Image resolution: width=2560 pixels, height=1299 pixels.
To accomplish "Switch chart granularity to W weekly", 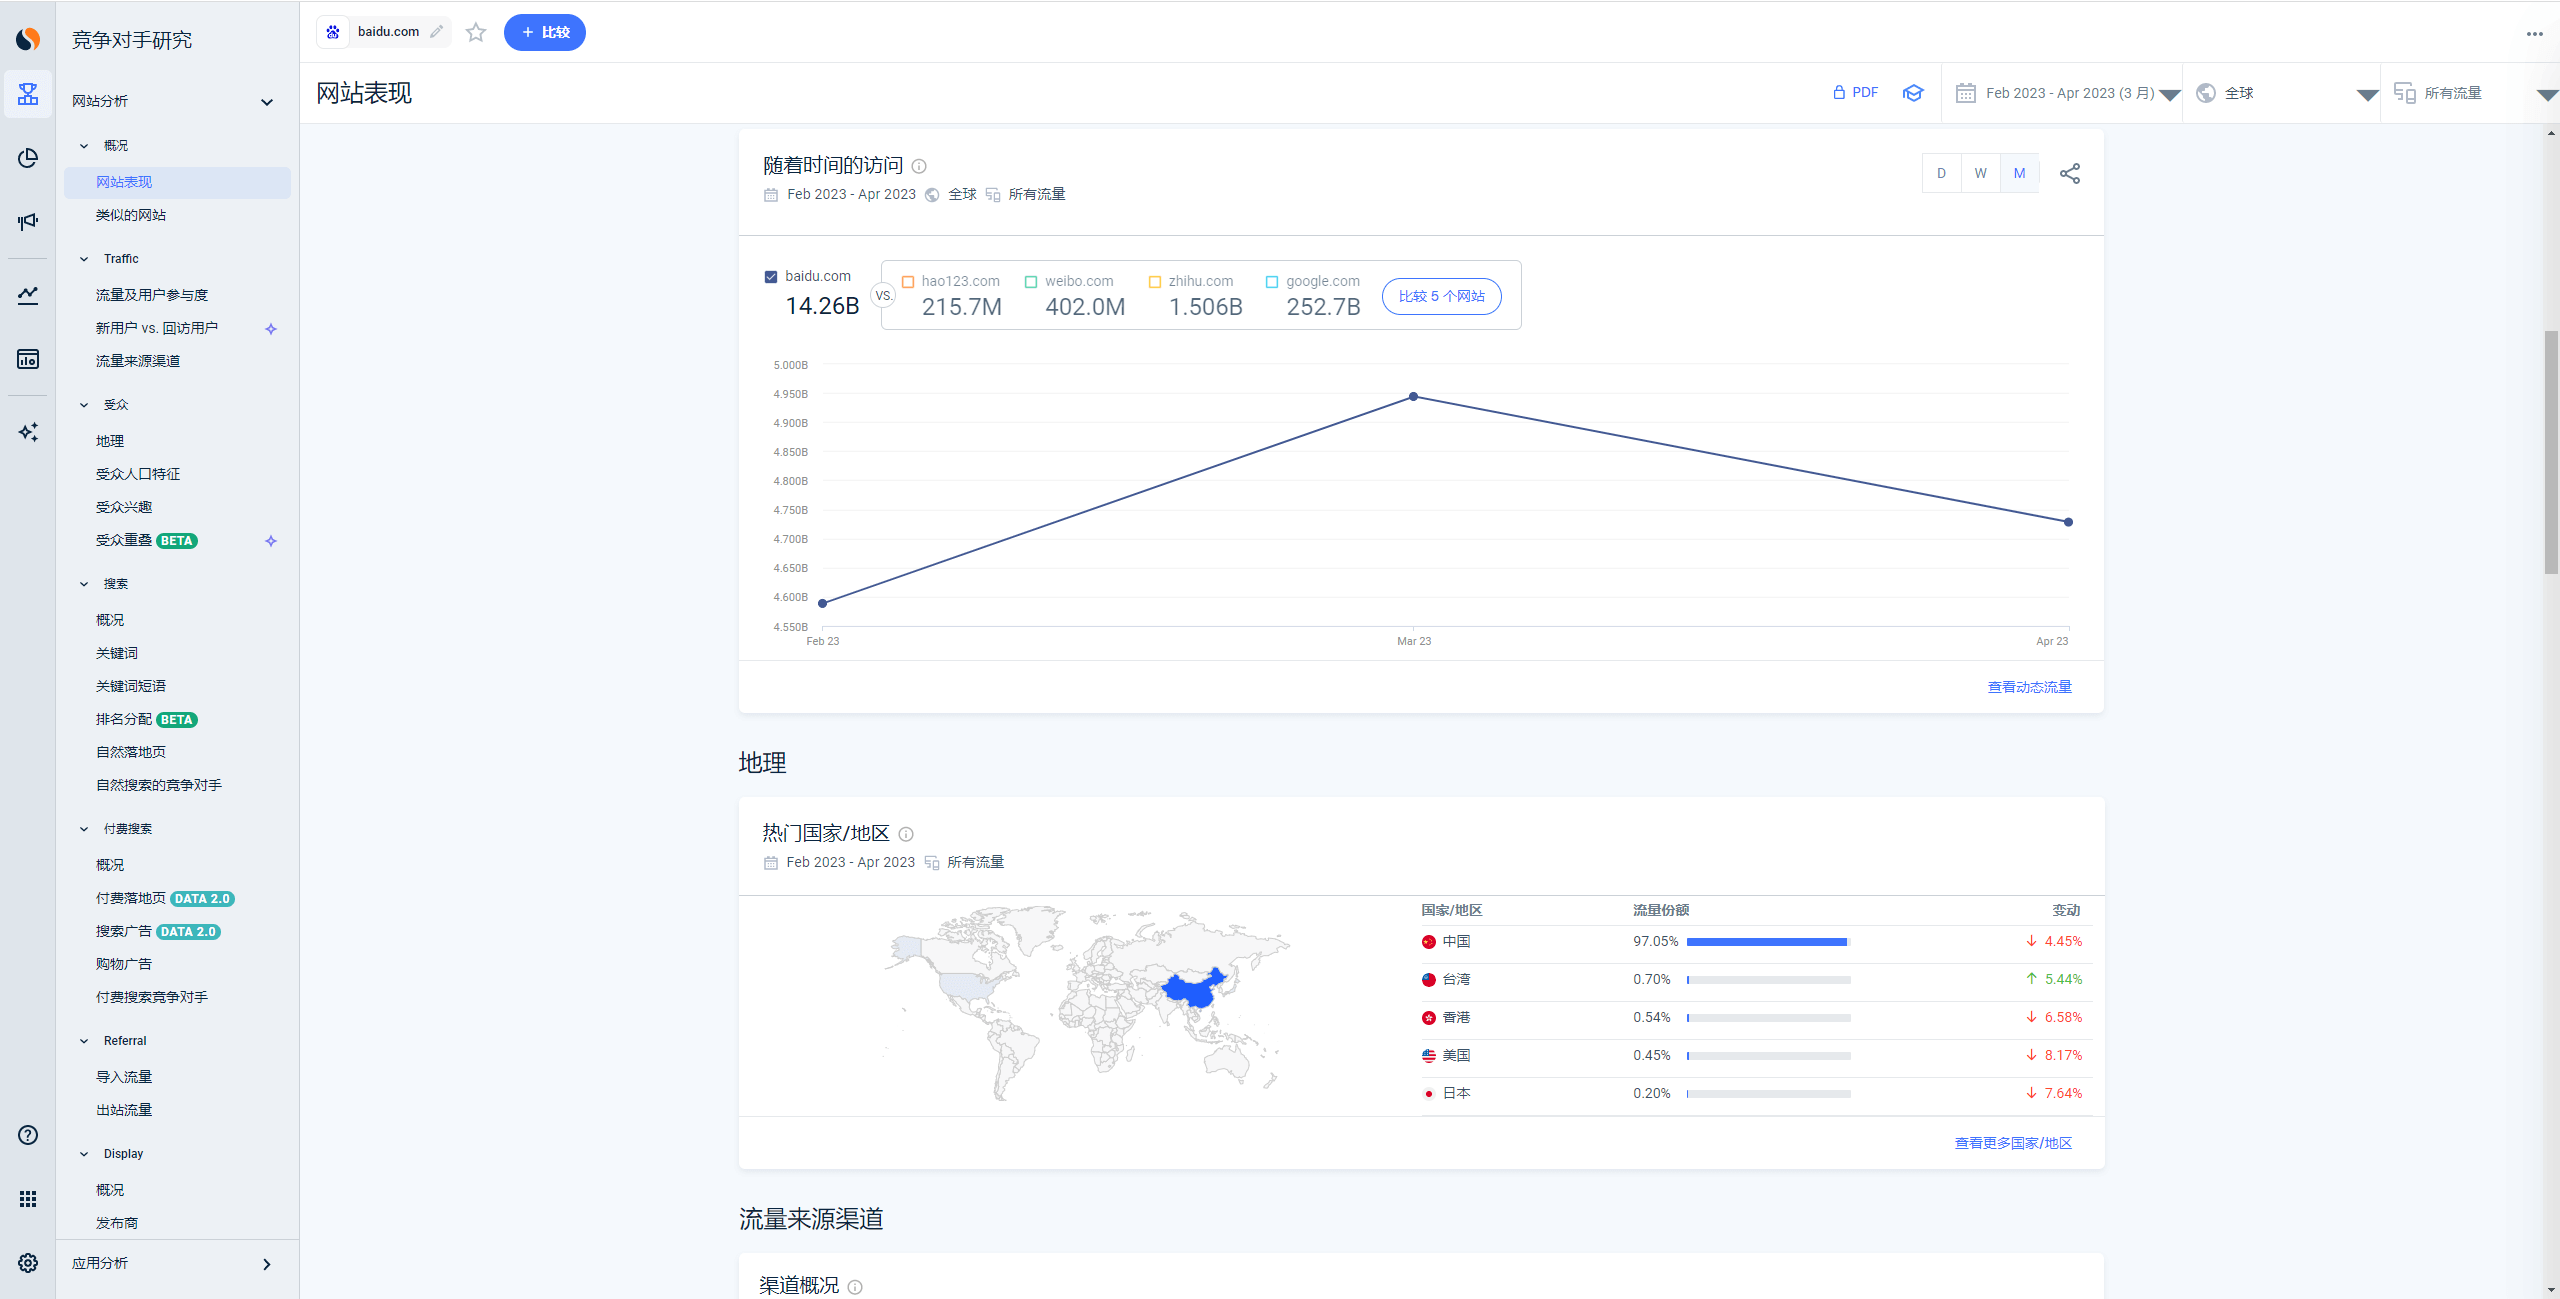I will coord(1980,173).
